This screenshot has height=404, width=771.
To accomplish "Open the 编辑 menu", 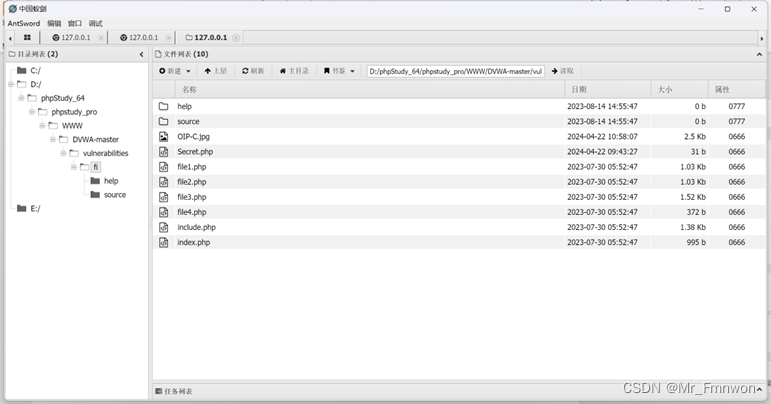I will [x=54, y=23].
